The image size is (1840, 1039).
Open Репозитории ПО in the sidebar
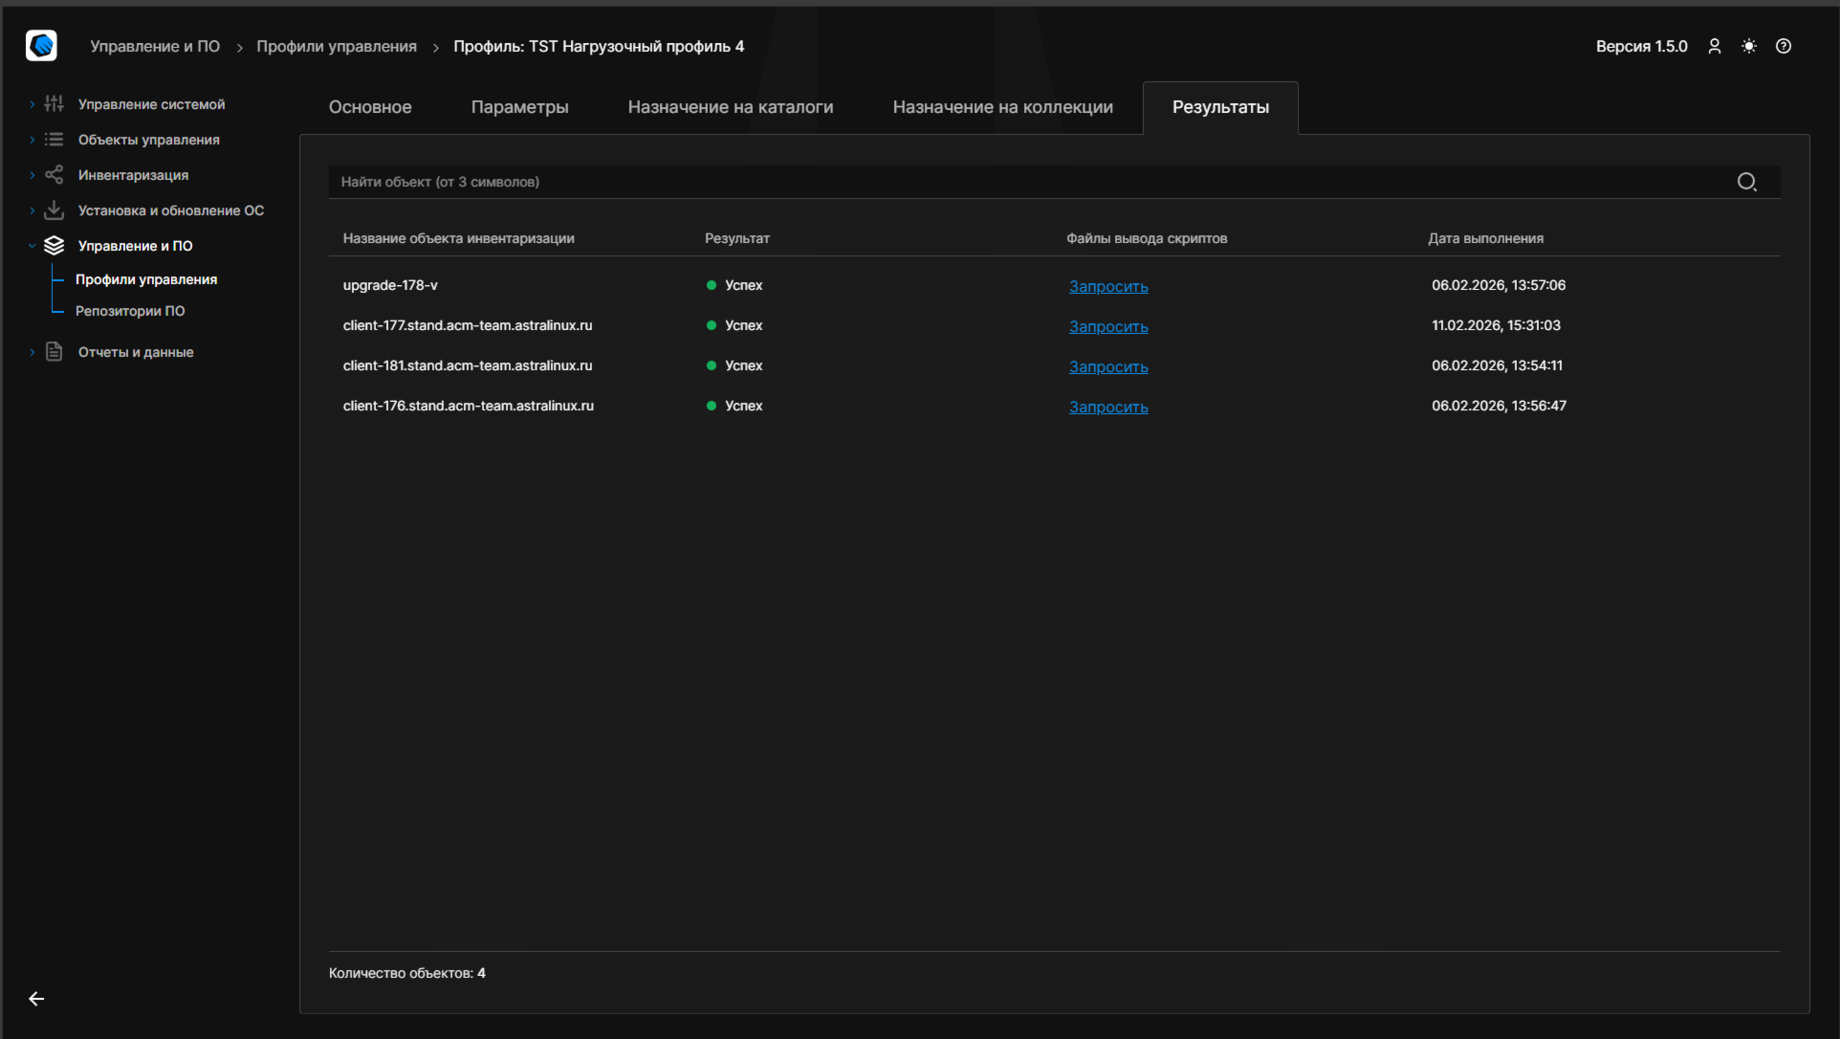coord(130,311)
